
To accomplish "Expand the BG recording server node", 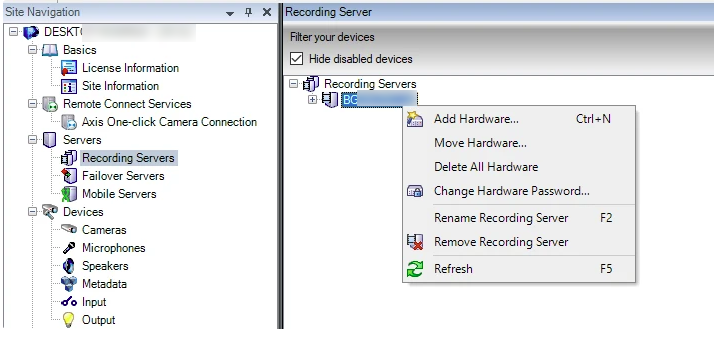I will click(x=312, y=99).
